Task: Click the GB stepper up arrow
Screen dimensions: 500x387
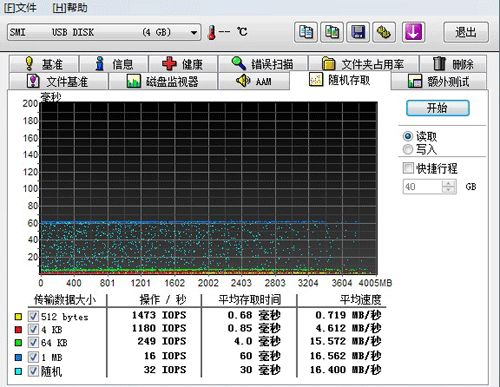Action: (x=449, y=183)
